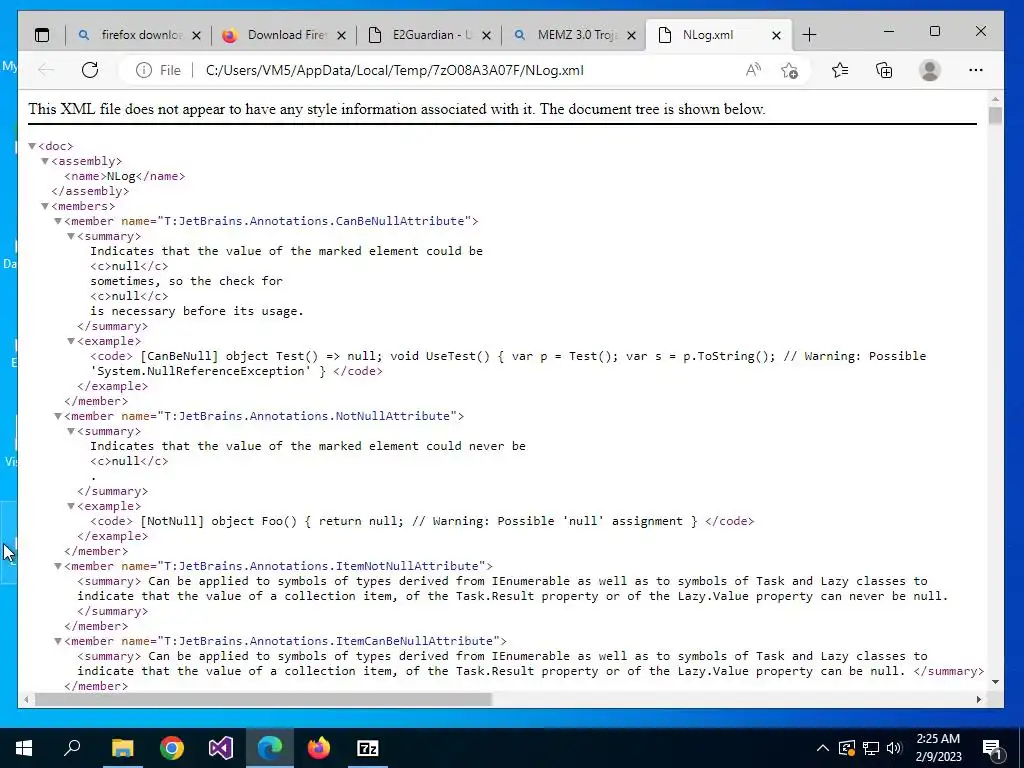Click the horizontal scrollbar thumb
The image size is (1024, 768).
click(x=263, y=699)
